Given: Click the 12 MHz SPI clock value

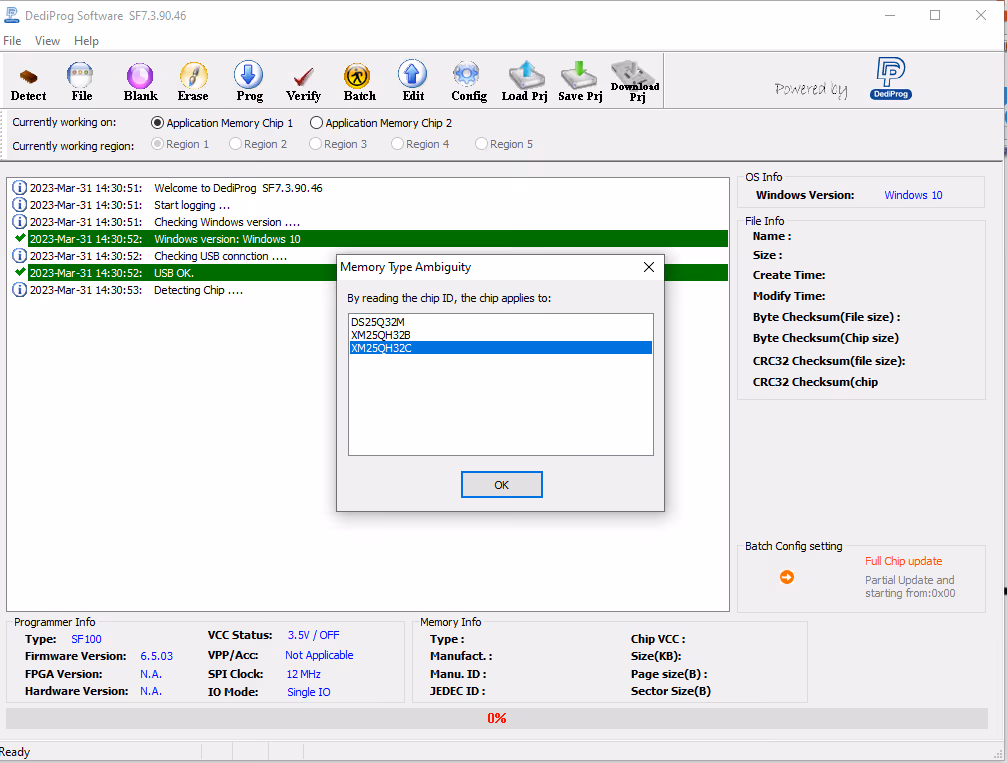Looking at the screenshot, I should coord(303,674).
